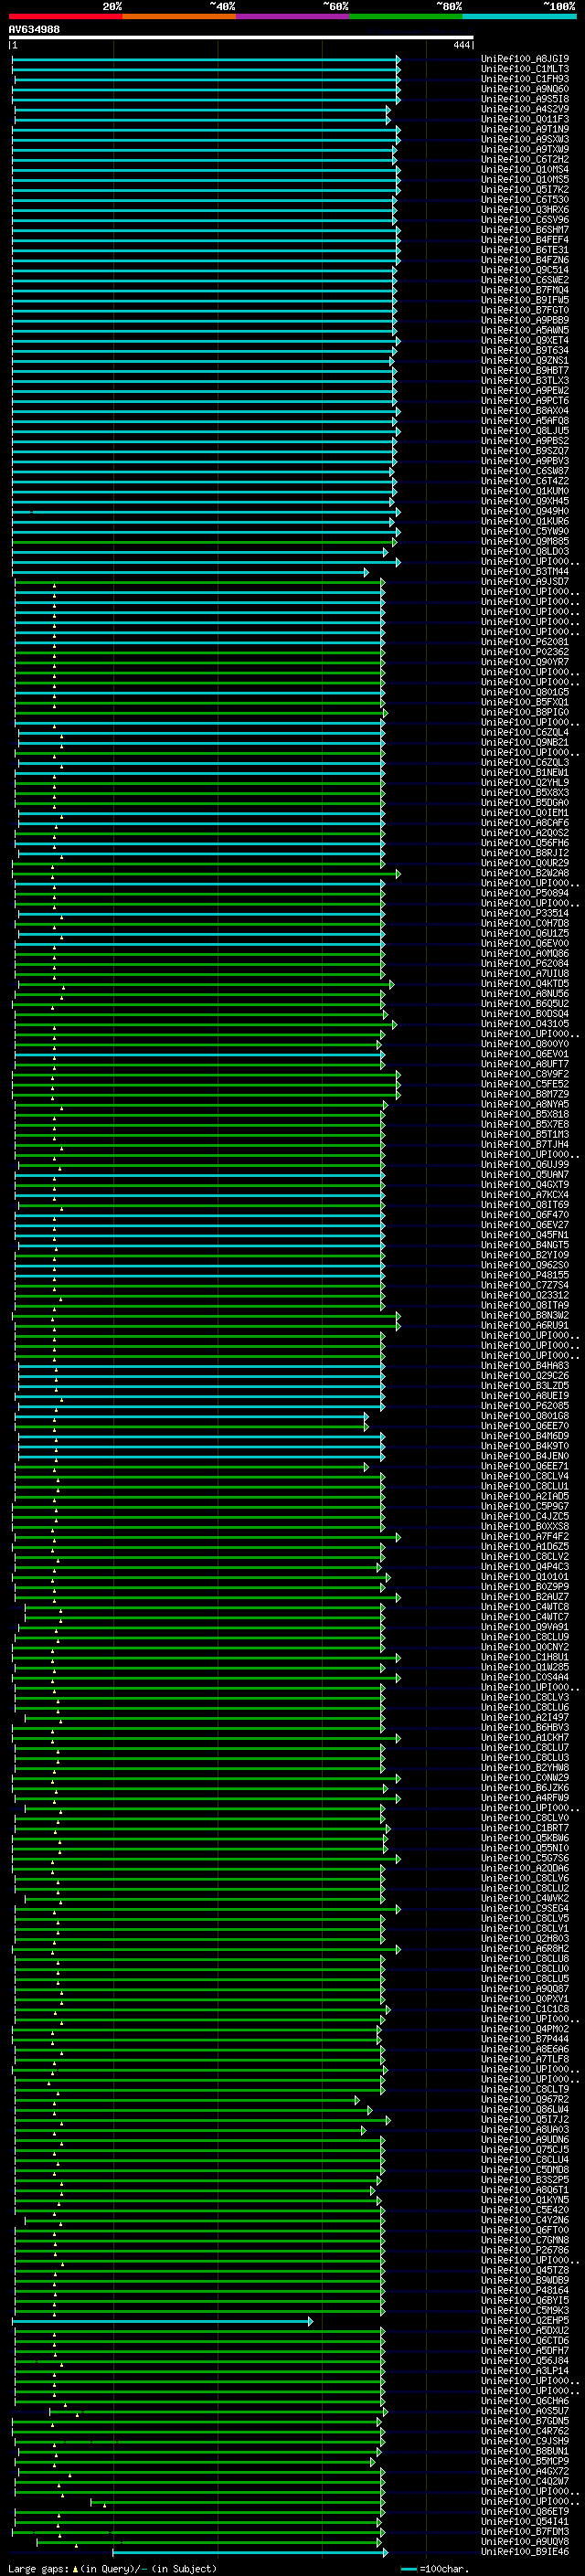Select hit UniRef100_P33514

(525, 913)
